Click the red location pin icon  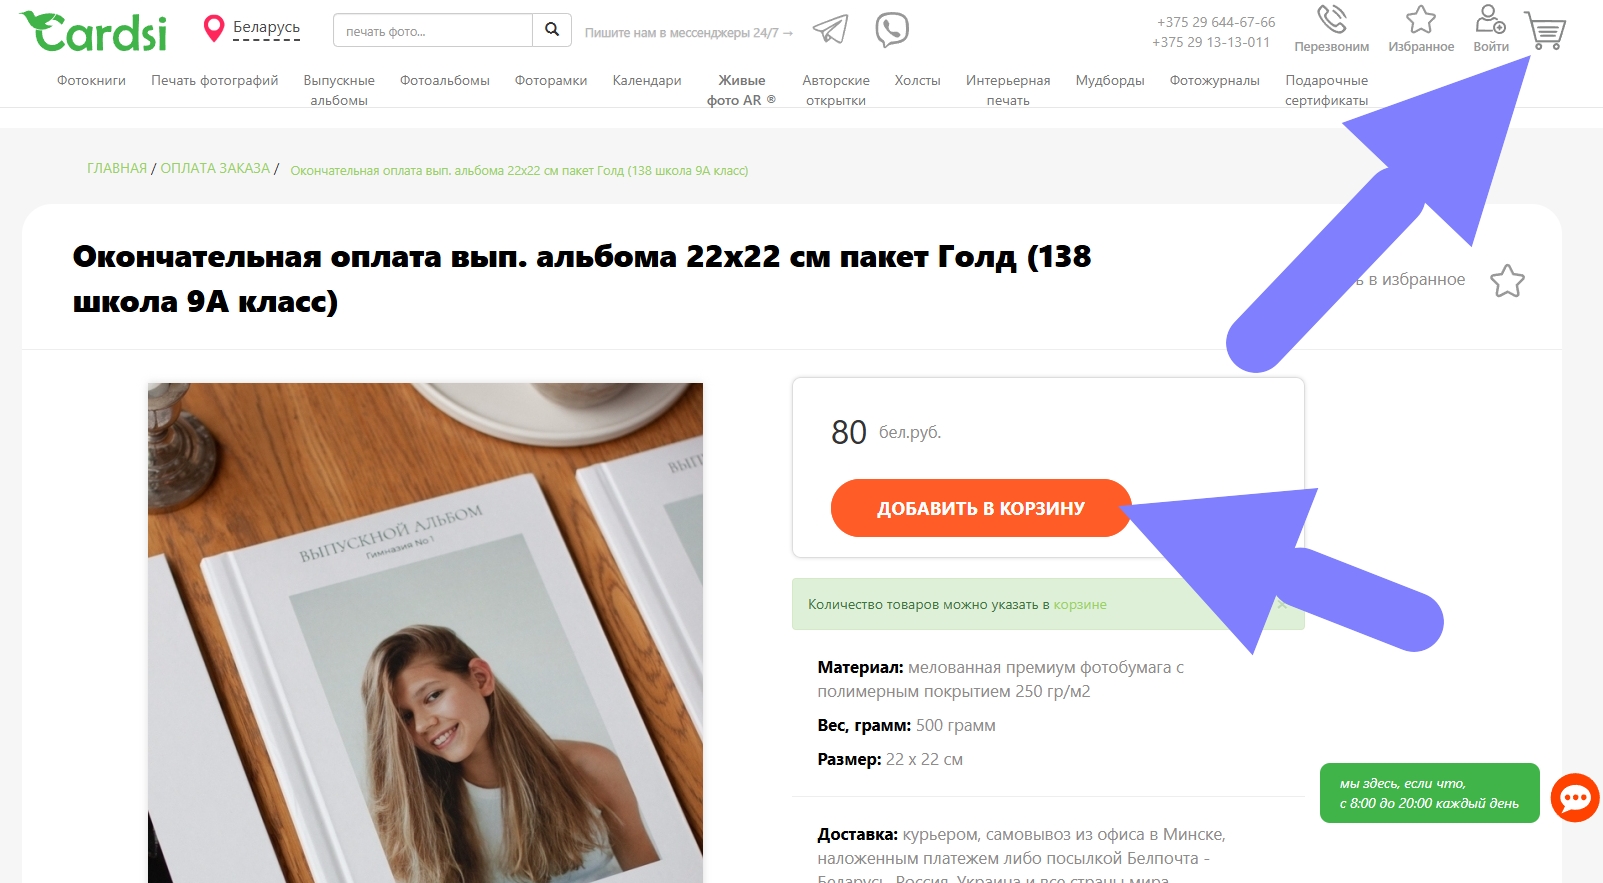point(213,29)
